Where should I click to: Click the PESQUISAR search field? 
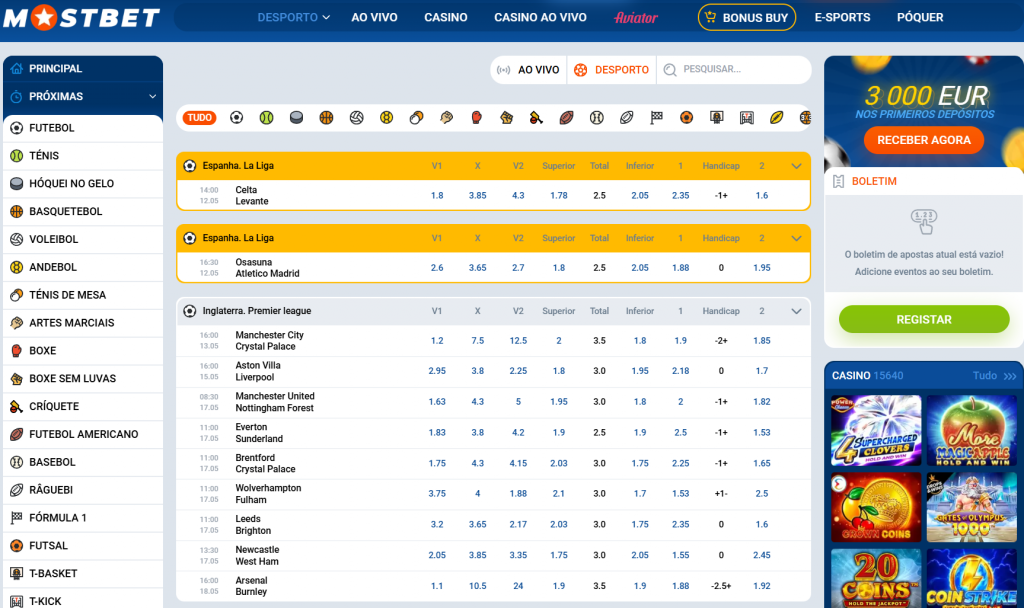coord(734,69)
